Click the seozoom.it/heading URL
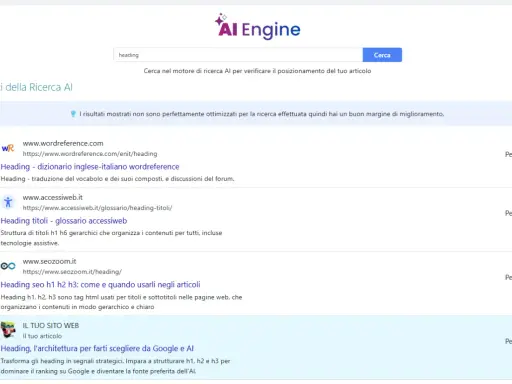The height and width of the screenshot is (384, 512). (72, 272)
